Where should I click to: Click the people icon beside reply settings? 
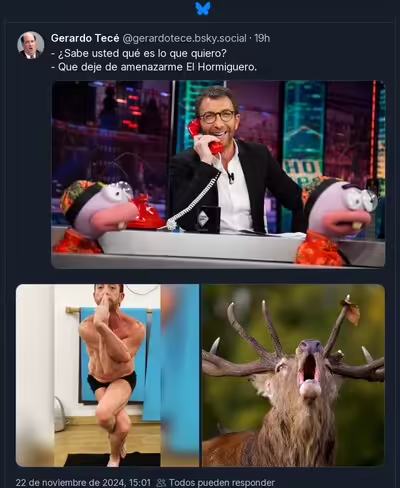coord(161,482)
